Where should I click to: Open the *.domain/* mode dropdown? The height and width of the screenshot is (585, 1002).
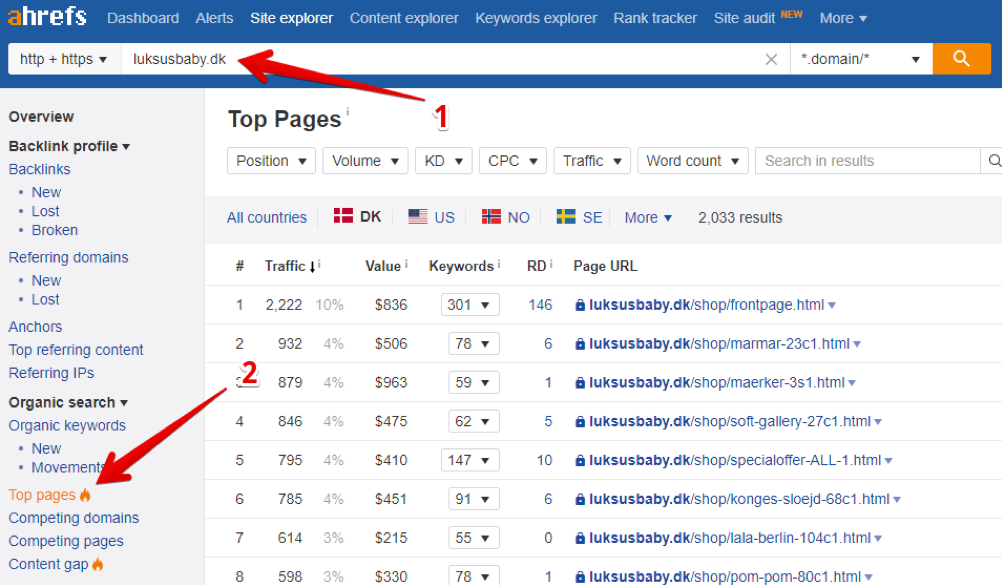point(860,59)
